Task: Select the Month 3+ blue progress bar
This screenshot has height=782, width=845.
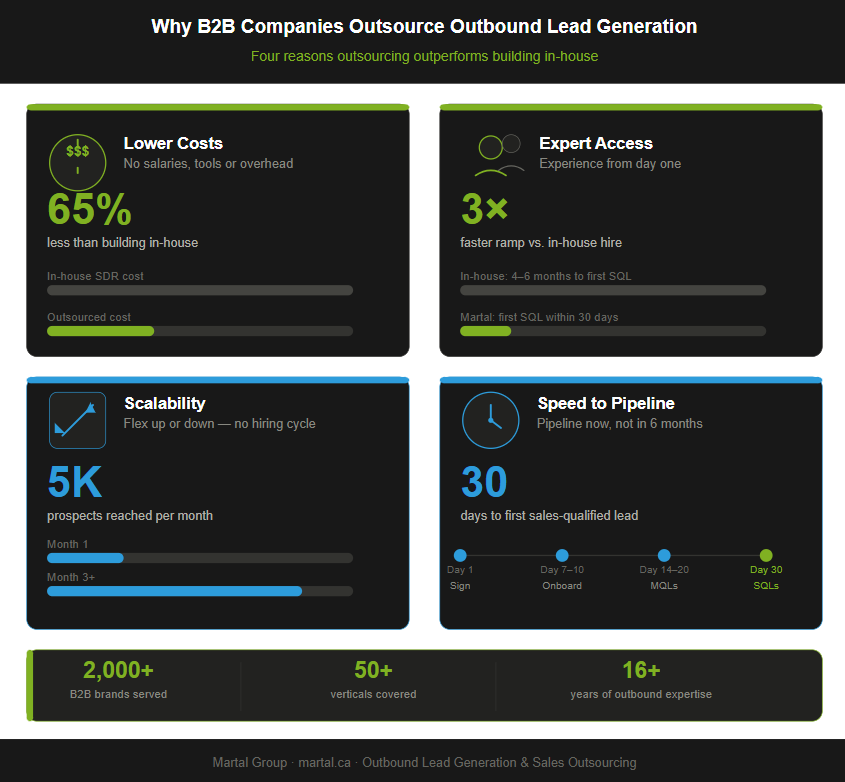Action: (x=199, y=591)
